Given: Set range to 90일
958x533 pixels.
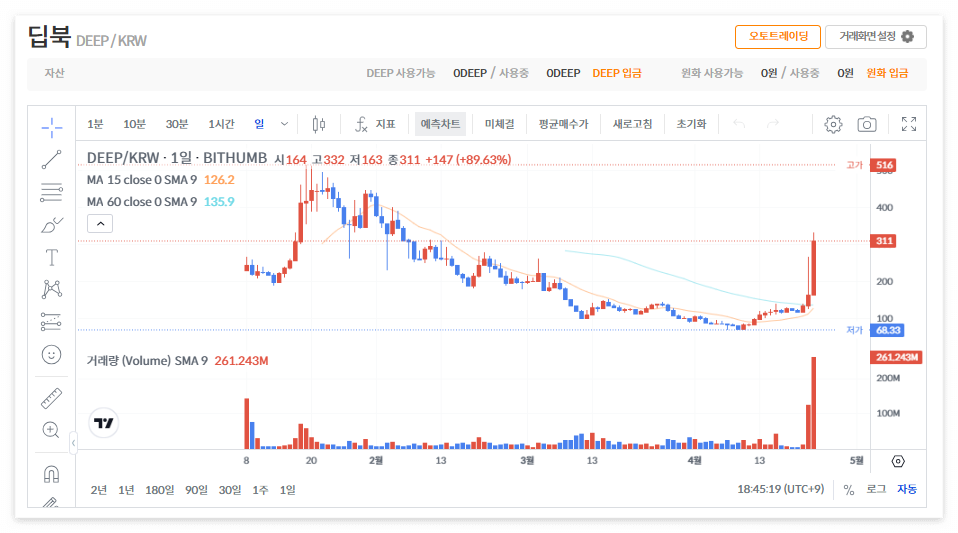Looking at the screenshot, I should tap(196, 490).
